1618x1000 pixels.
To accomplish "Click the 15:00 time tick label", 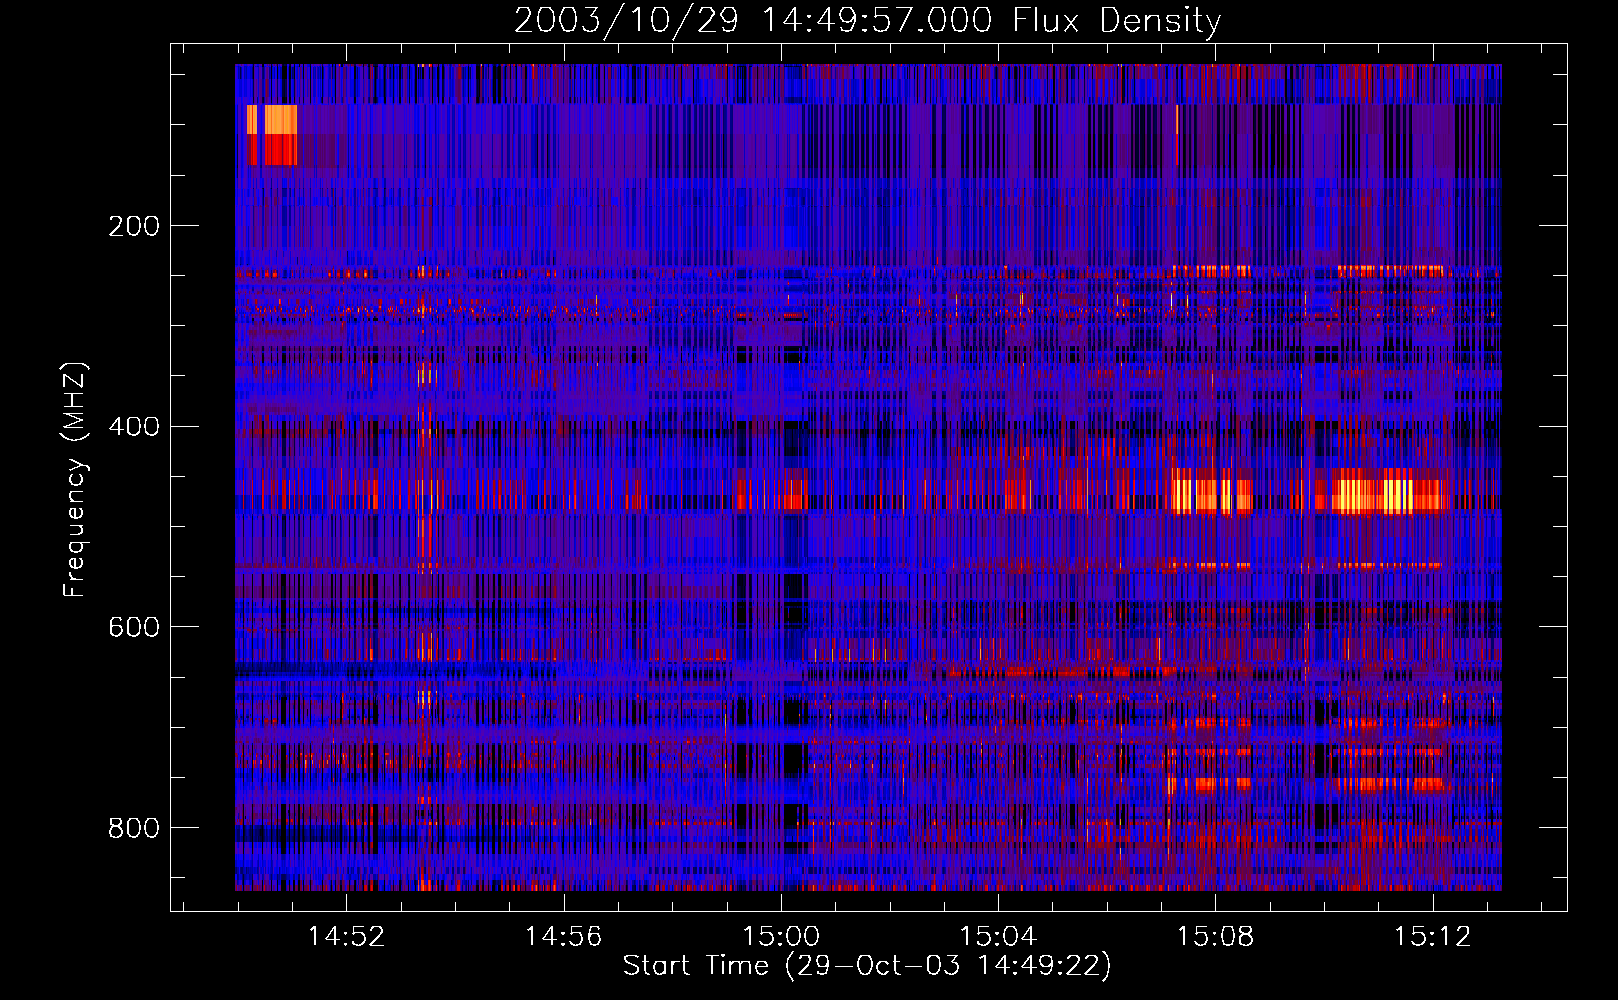I will [x=781, y=936].
